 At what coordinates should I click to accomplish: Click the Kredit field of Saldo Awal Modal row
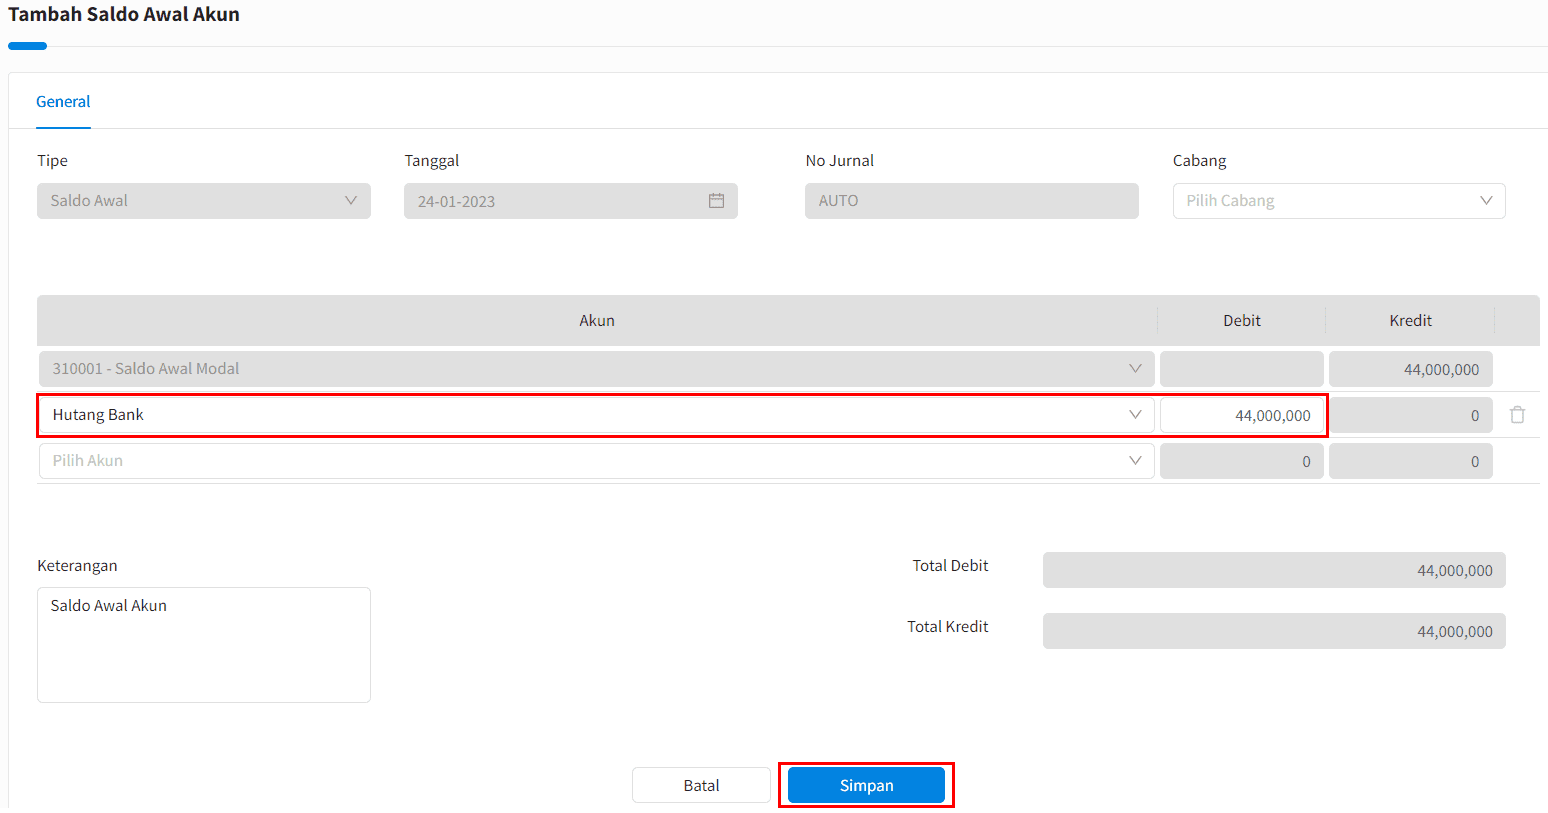pos(1411,369)
